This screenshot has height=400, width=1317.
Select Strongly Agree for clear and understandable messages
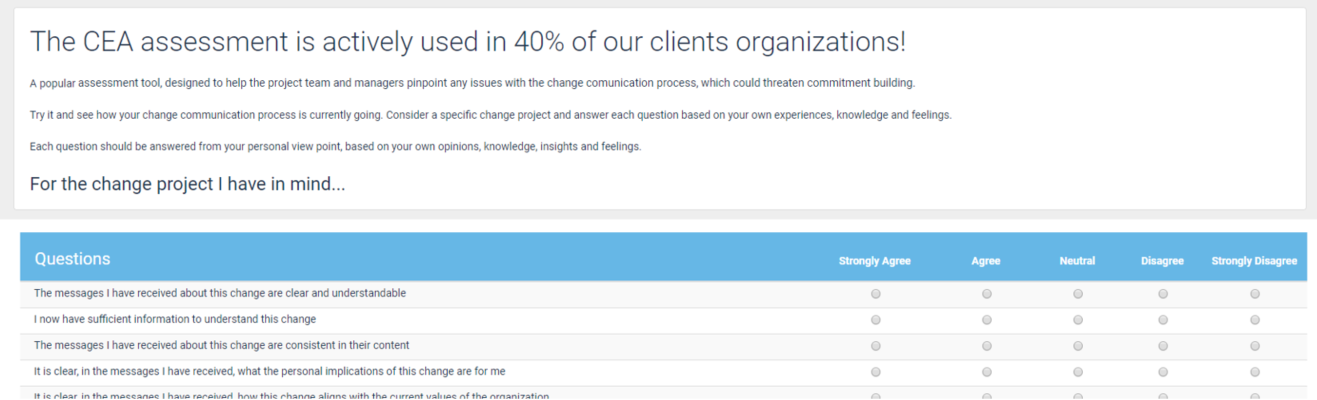click(876, 294)
